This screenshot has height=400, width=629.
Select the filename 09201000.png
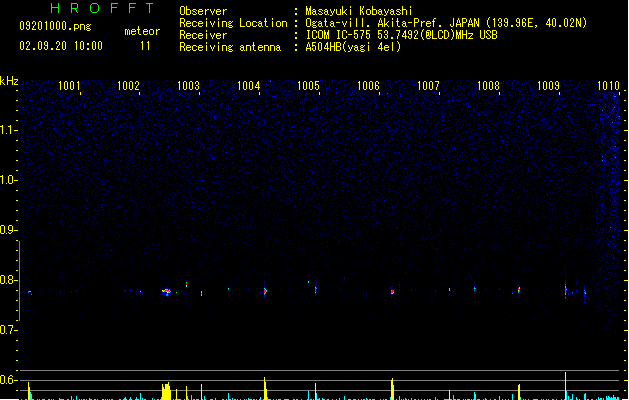pos(55,26)
